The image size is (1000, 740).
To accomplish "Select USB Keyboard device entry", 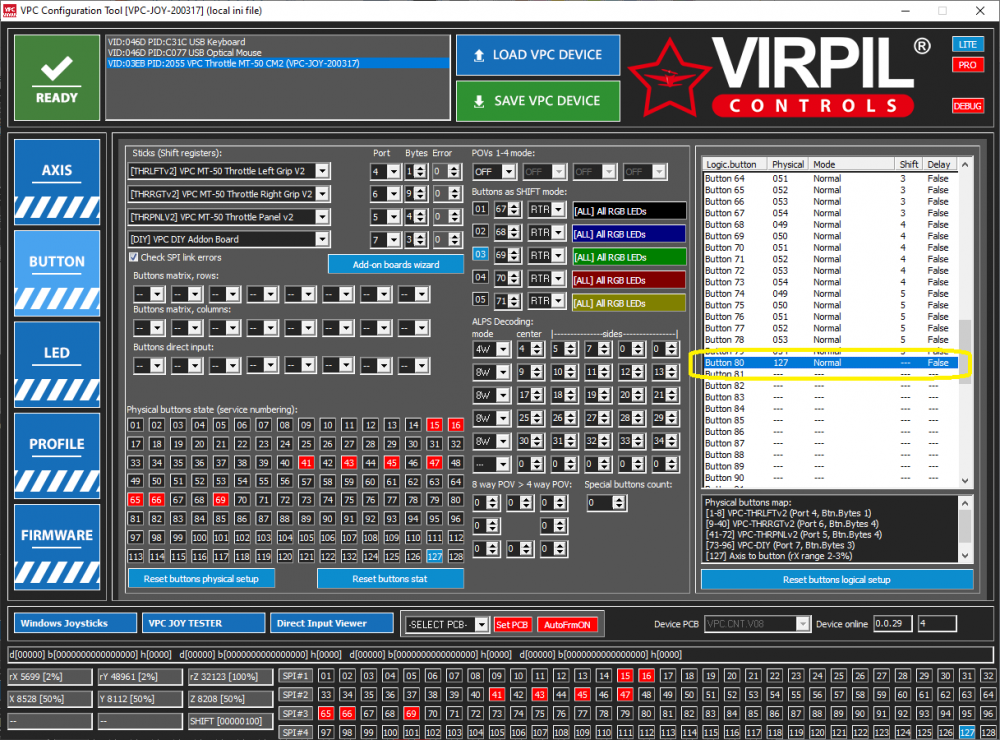I will click(278, 42).
